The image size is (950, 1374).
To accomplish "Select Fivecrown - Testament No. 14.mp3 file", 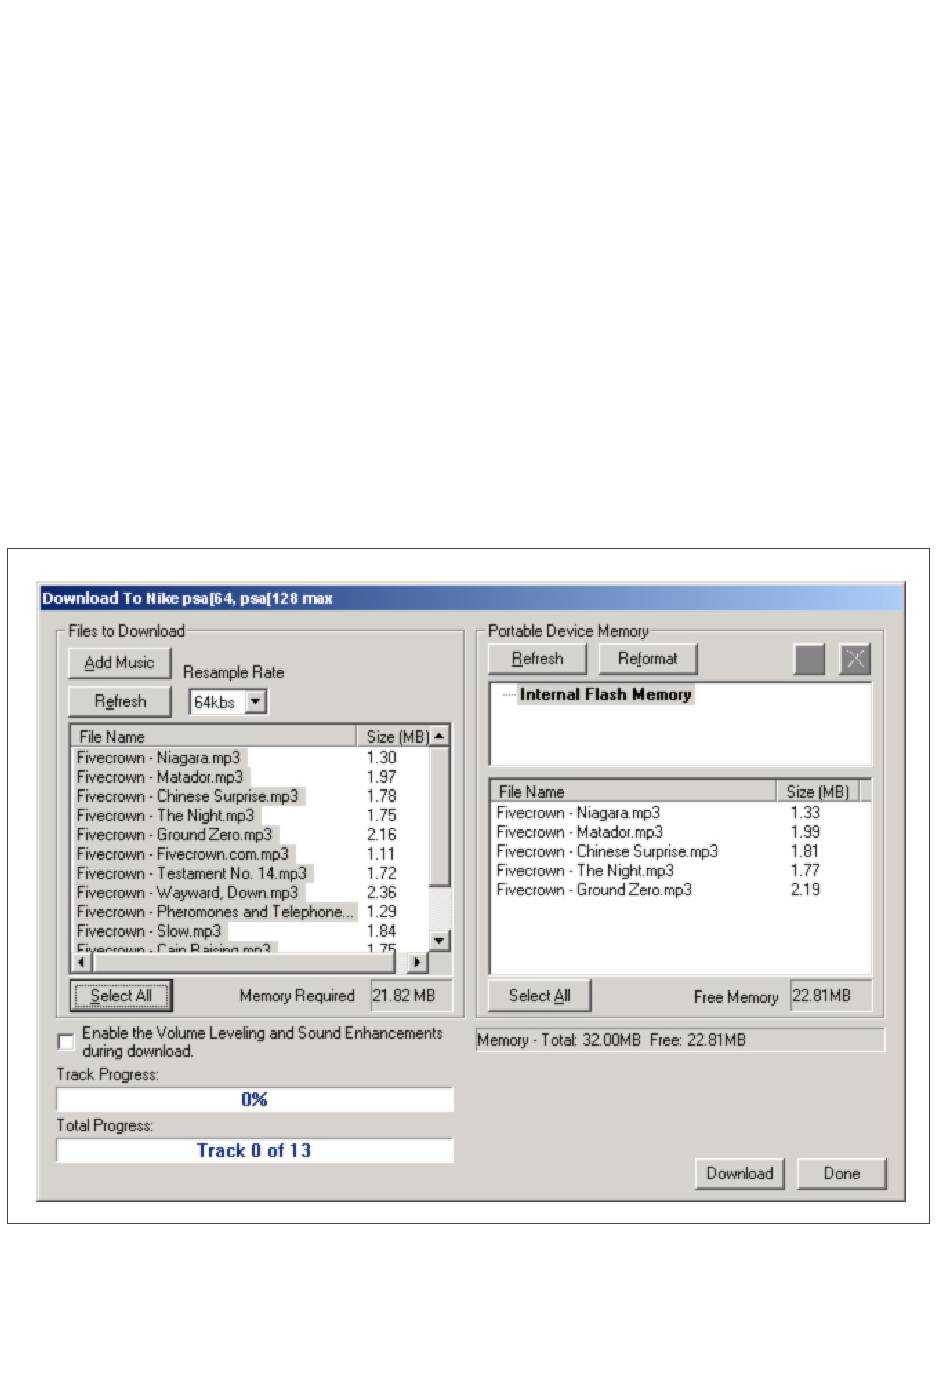I will click(x=192, y=873).
